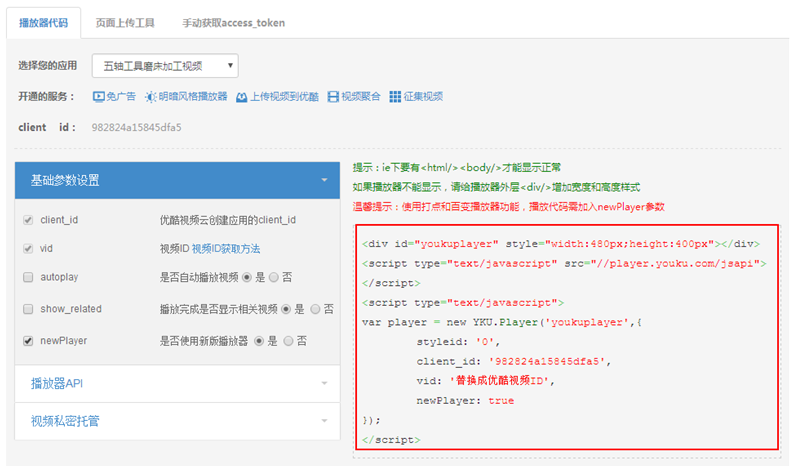
Task: Expand the 视频私密托管 section
Action: point(176,421)
